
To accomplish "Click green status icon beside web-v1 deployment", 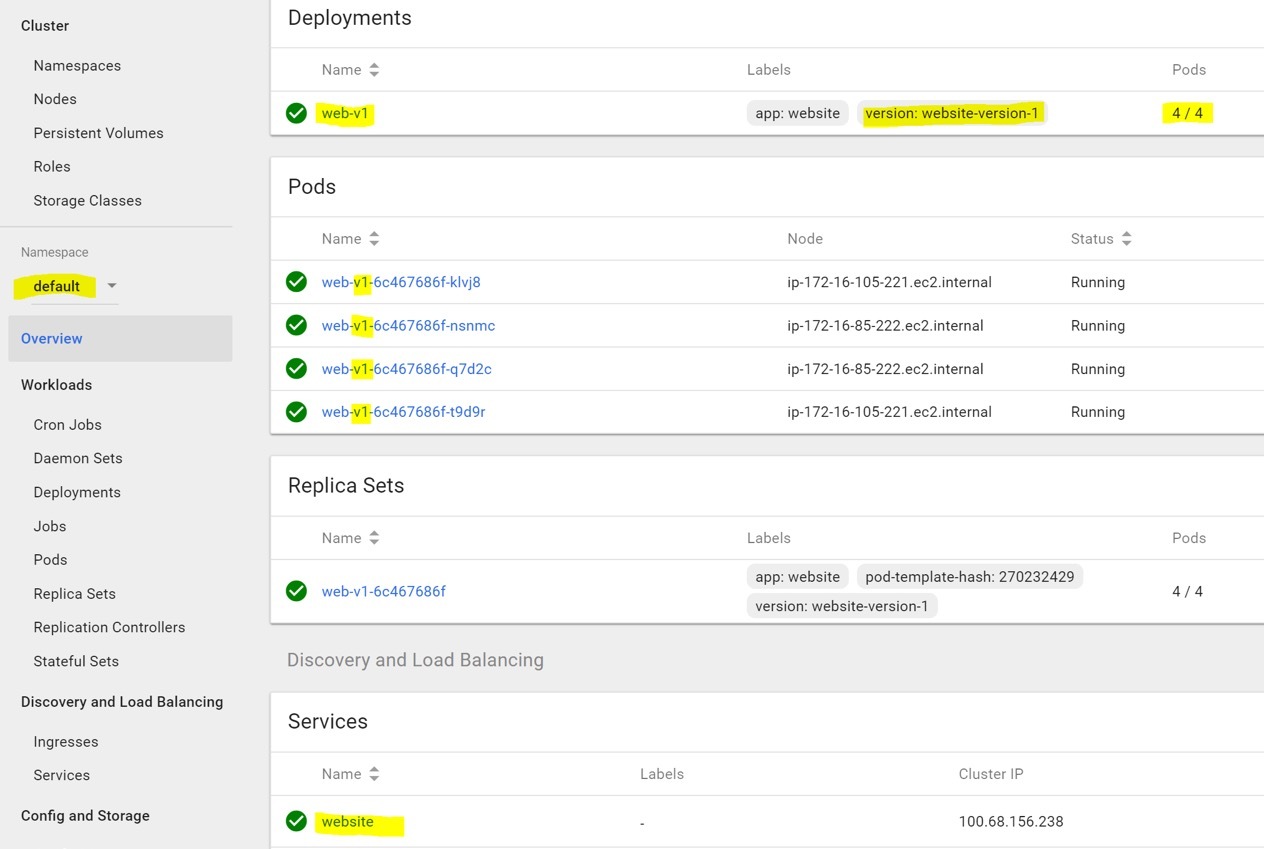I will click(296, 113).
